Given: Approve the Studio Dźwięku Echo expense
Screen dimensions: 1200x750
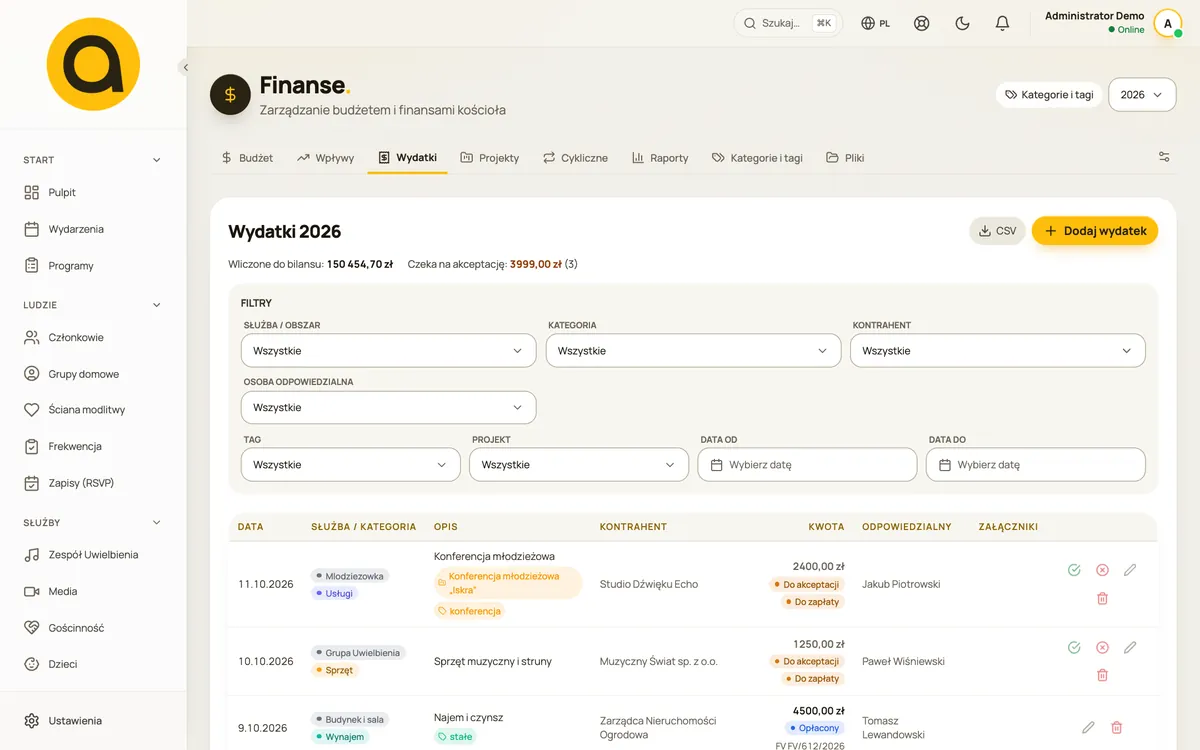Looking at the screenshot, I should pyautogui.click(x=1074, y=570).
